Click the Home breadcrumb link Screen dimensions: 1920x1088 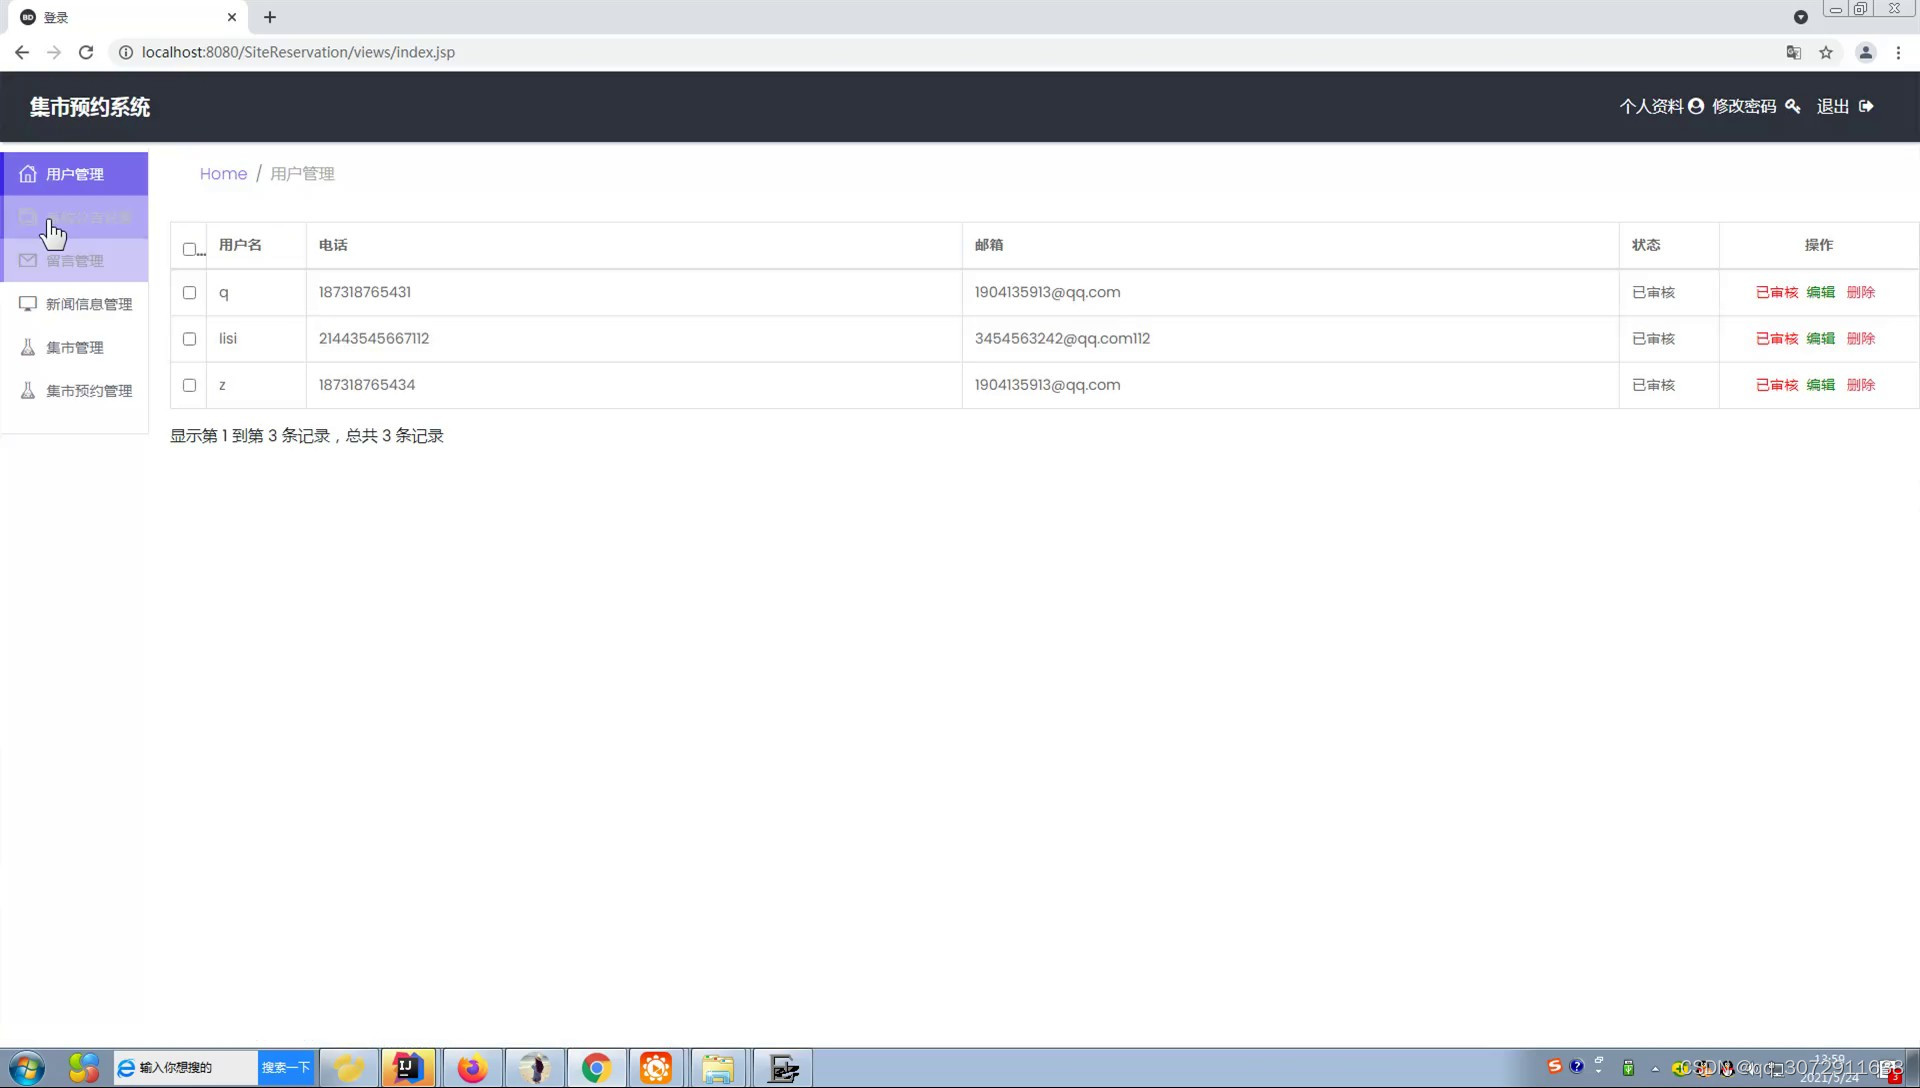pyautogui.click(x=223, y=174)
